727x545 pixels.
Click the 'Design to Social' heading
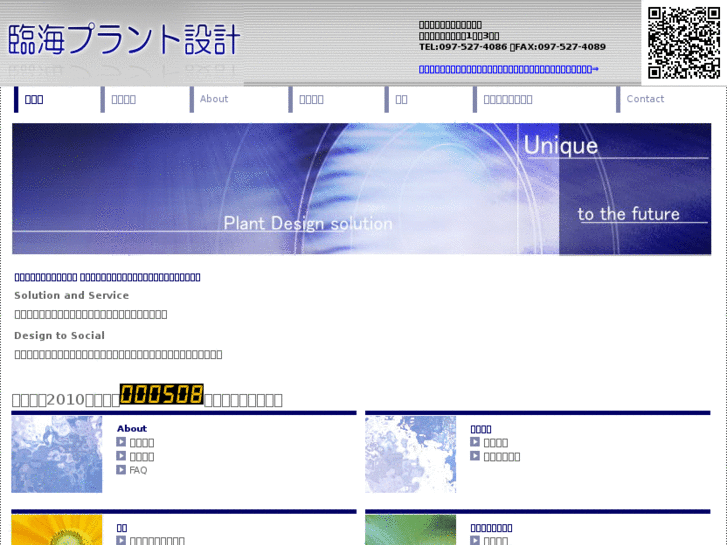click(59, 335)
